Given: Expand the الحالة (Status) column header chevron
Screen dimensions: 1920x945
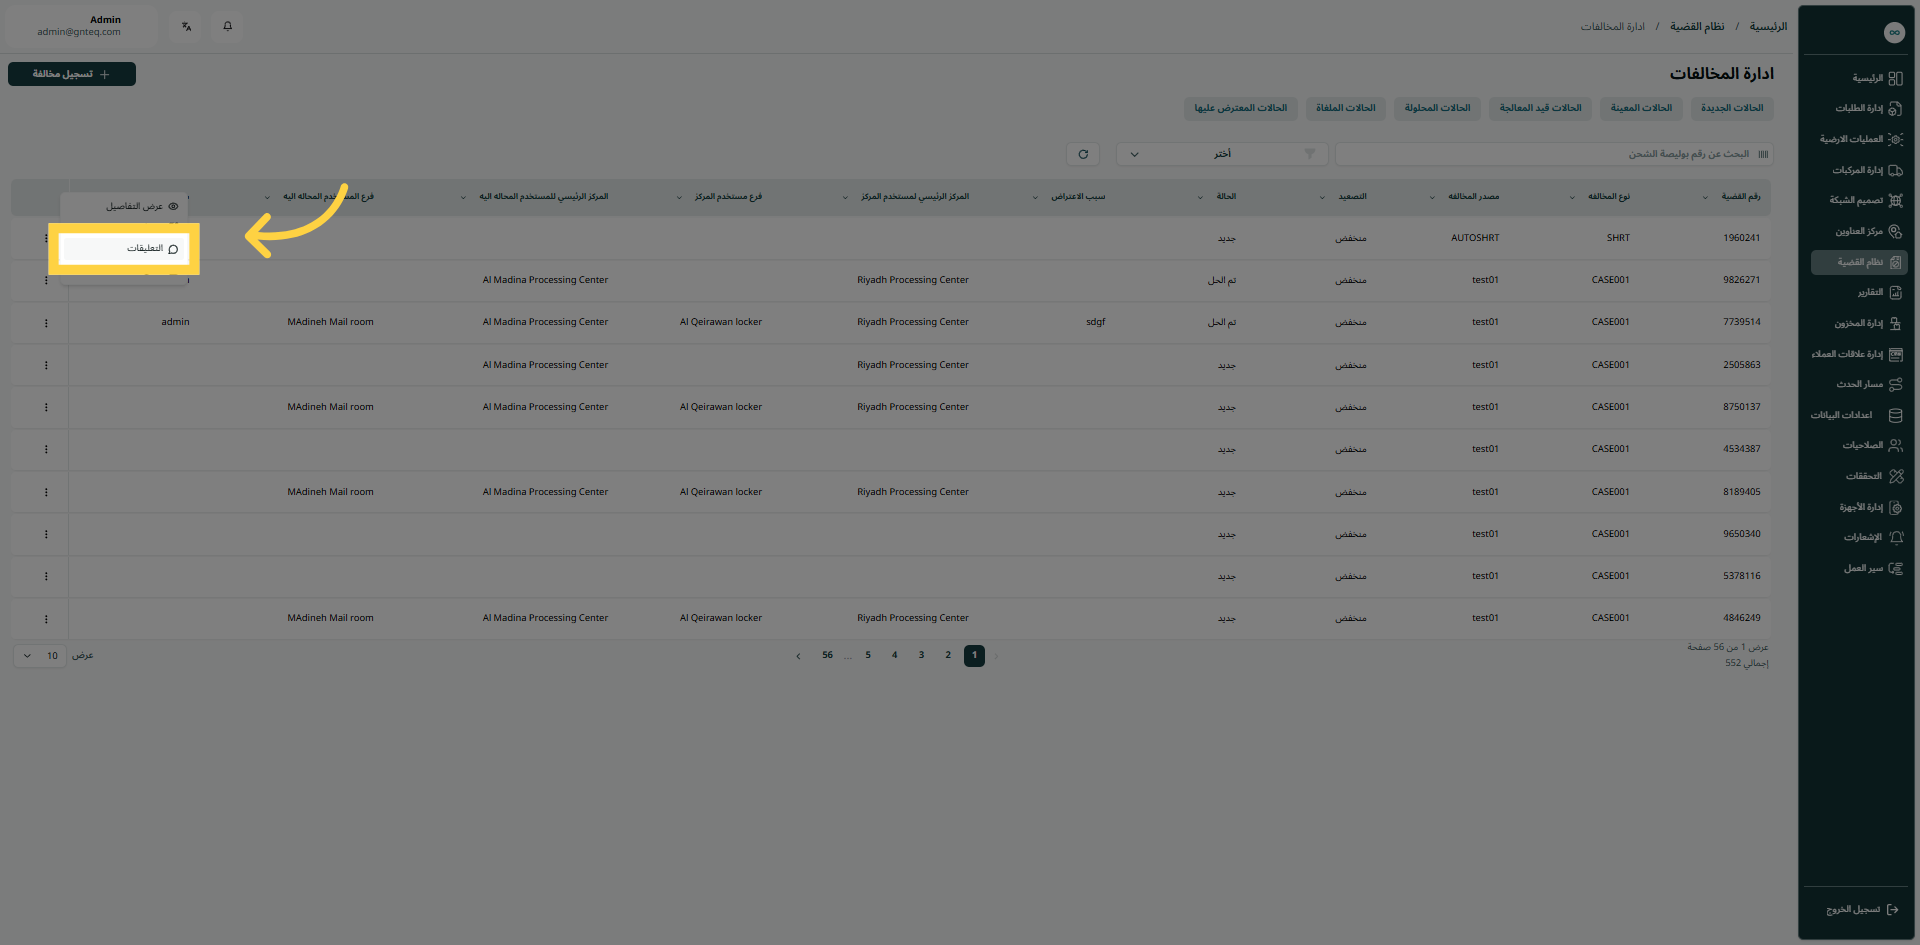Looking at the screenshot, I should pyautogui.click(x=1200, y=197).
